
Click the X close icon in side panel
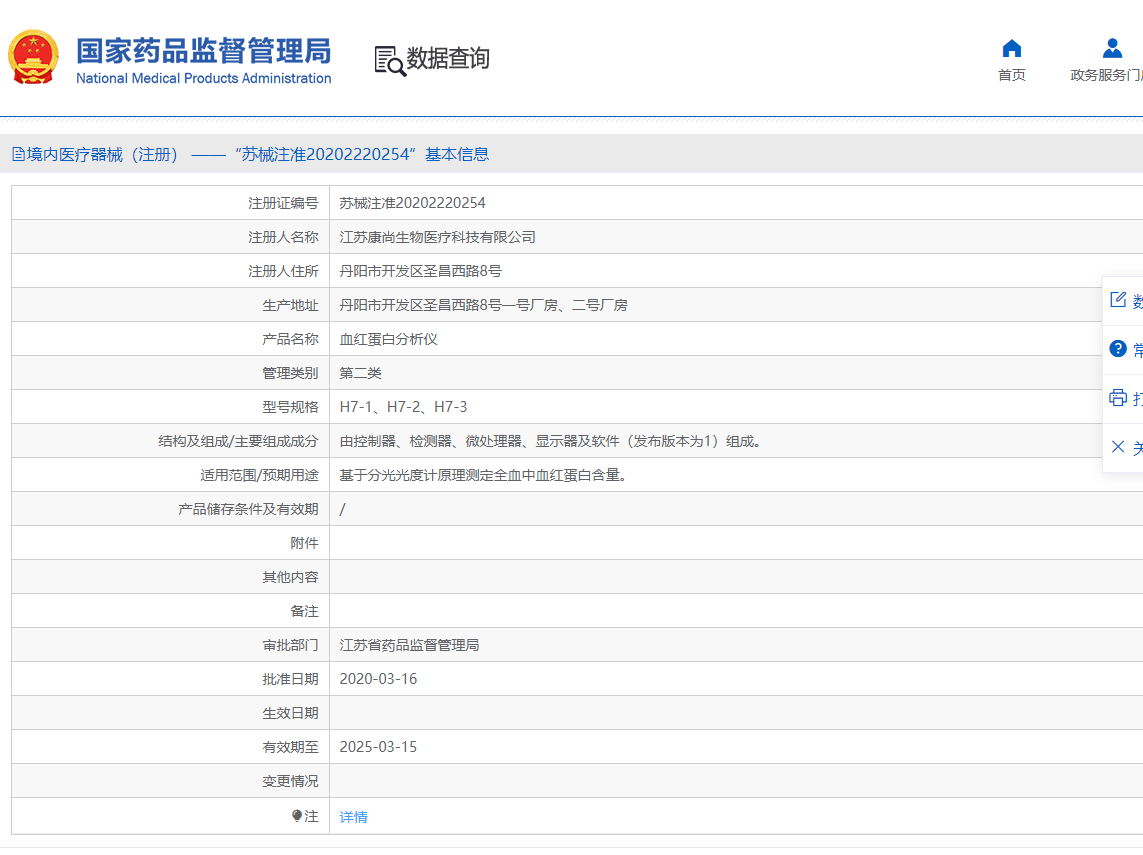tap(1117, 446)
